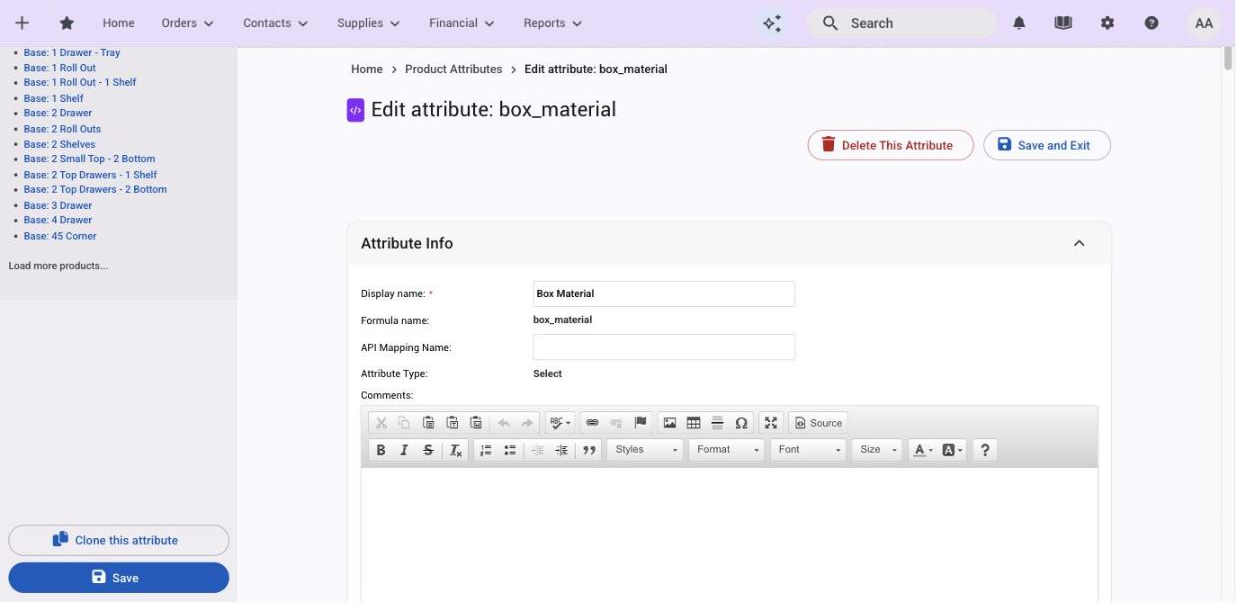
Task: Open the Contacts menu
Action: (275, 23)
